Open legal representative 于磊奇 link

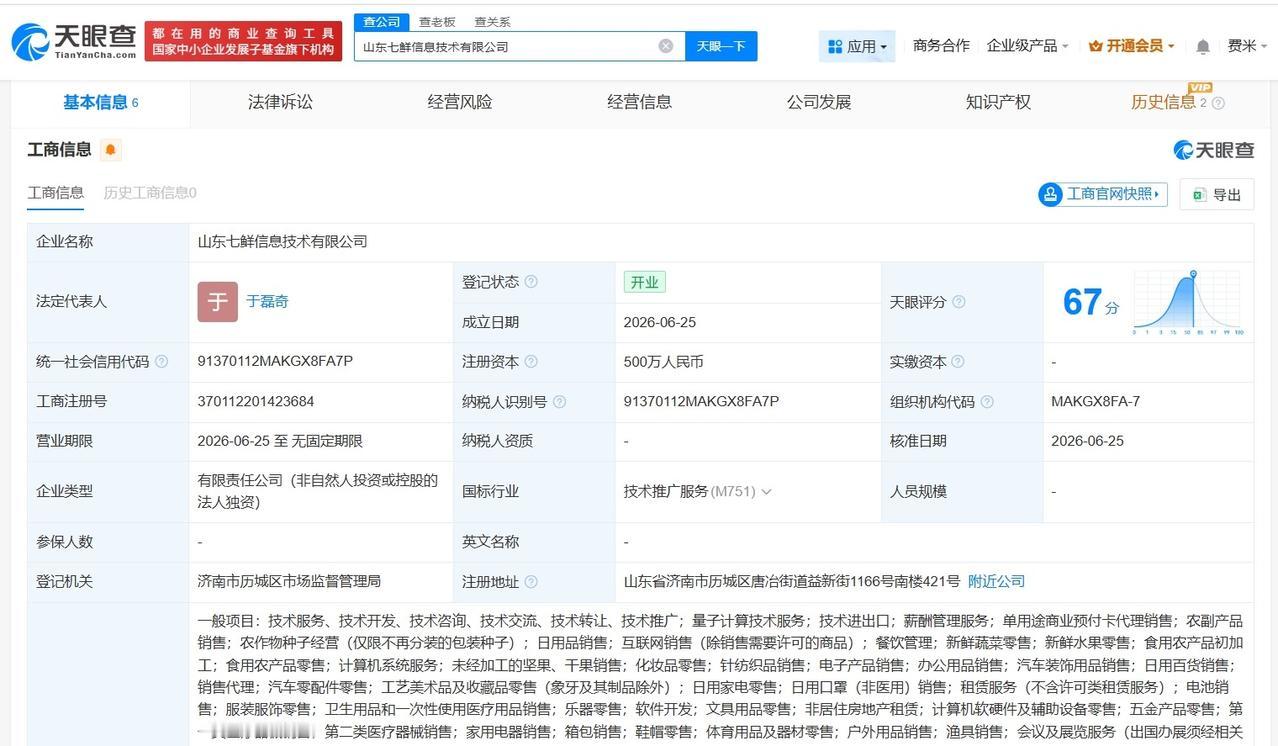tap(267, 302)
